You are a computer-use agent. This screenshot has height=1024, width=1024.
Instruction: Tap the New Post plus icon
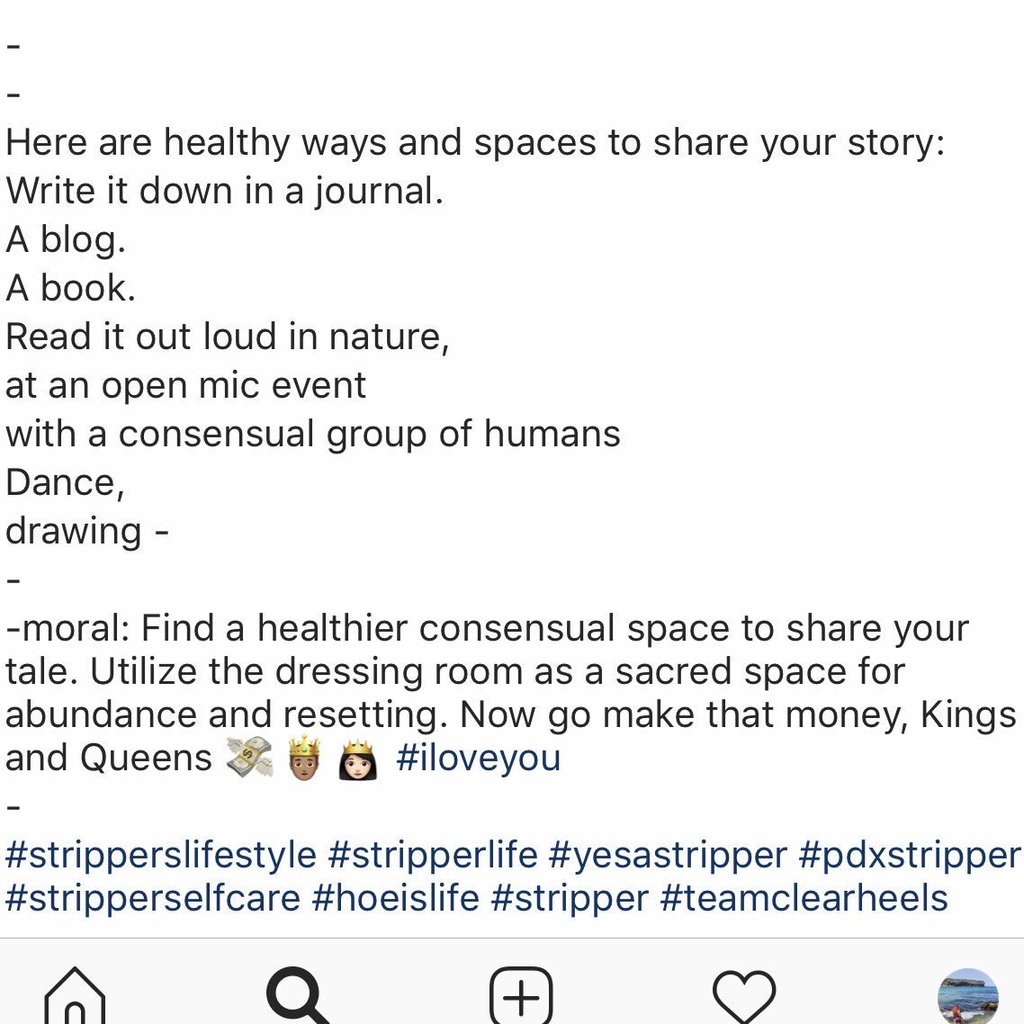click(521, 997)
